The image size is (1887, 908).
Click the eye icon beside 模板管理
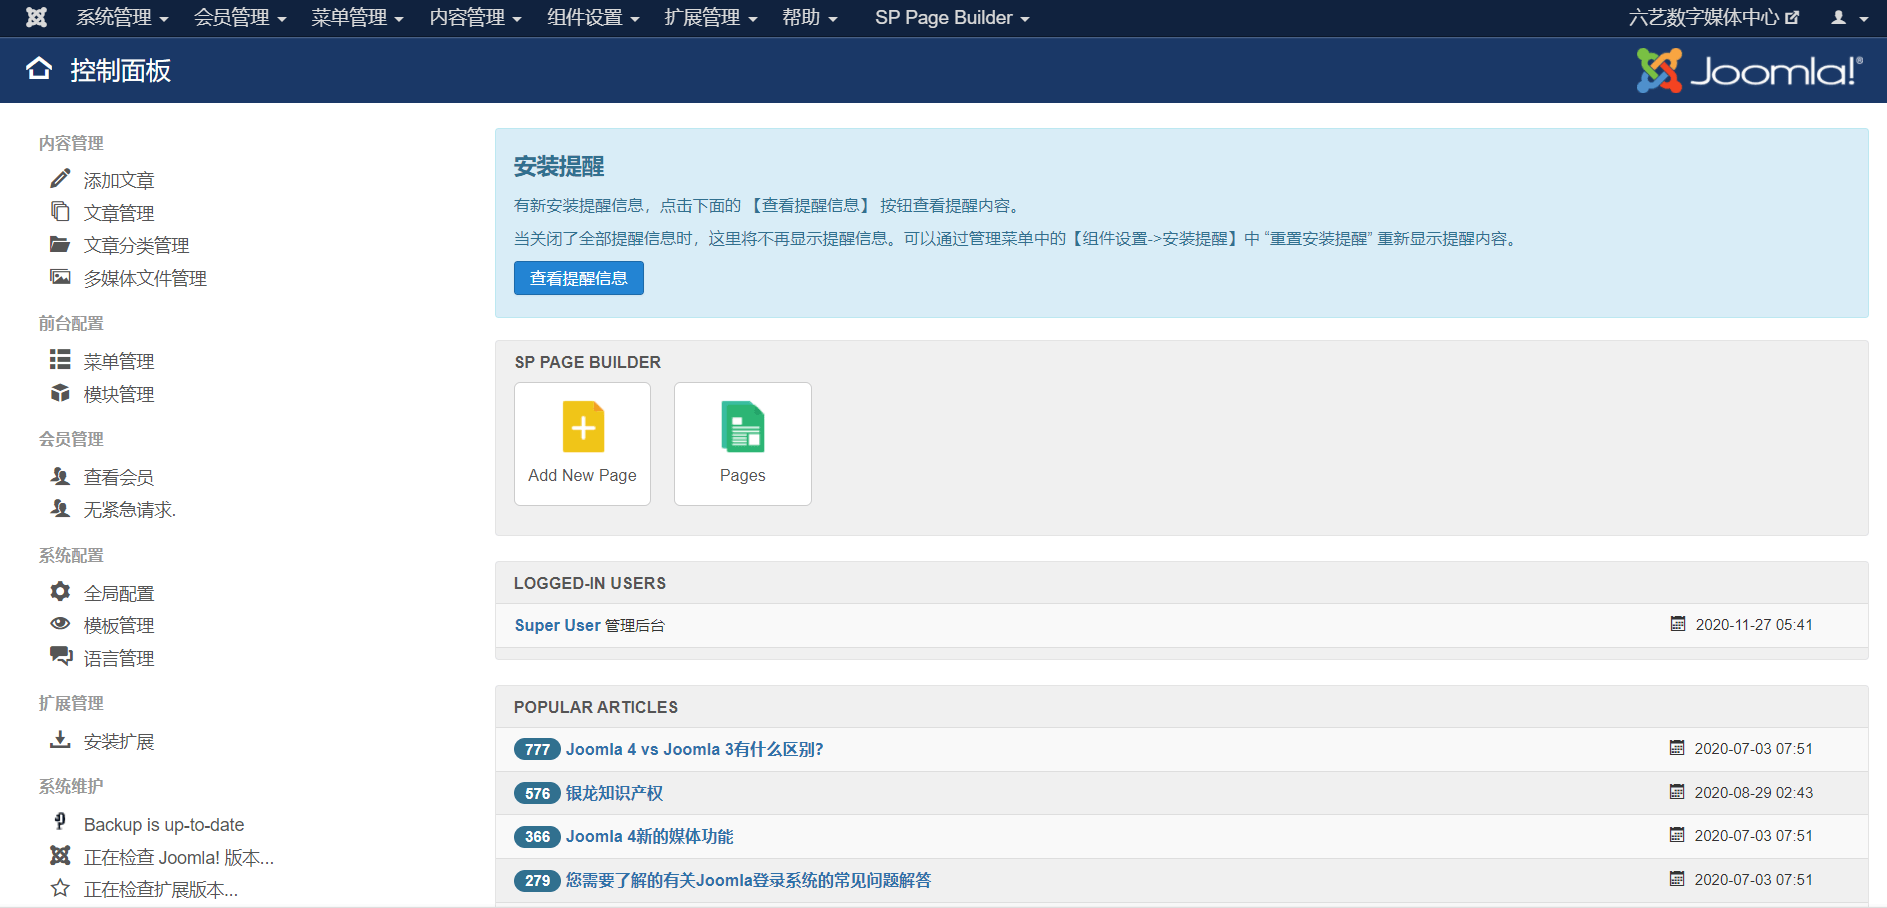point(61,623)
